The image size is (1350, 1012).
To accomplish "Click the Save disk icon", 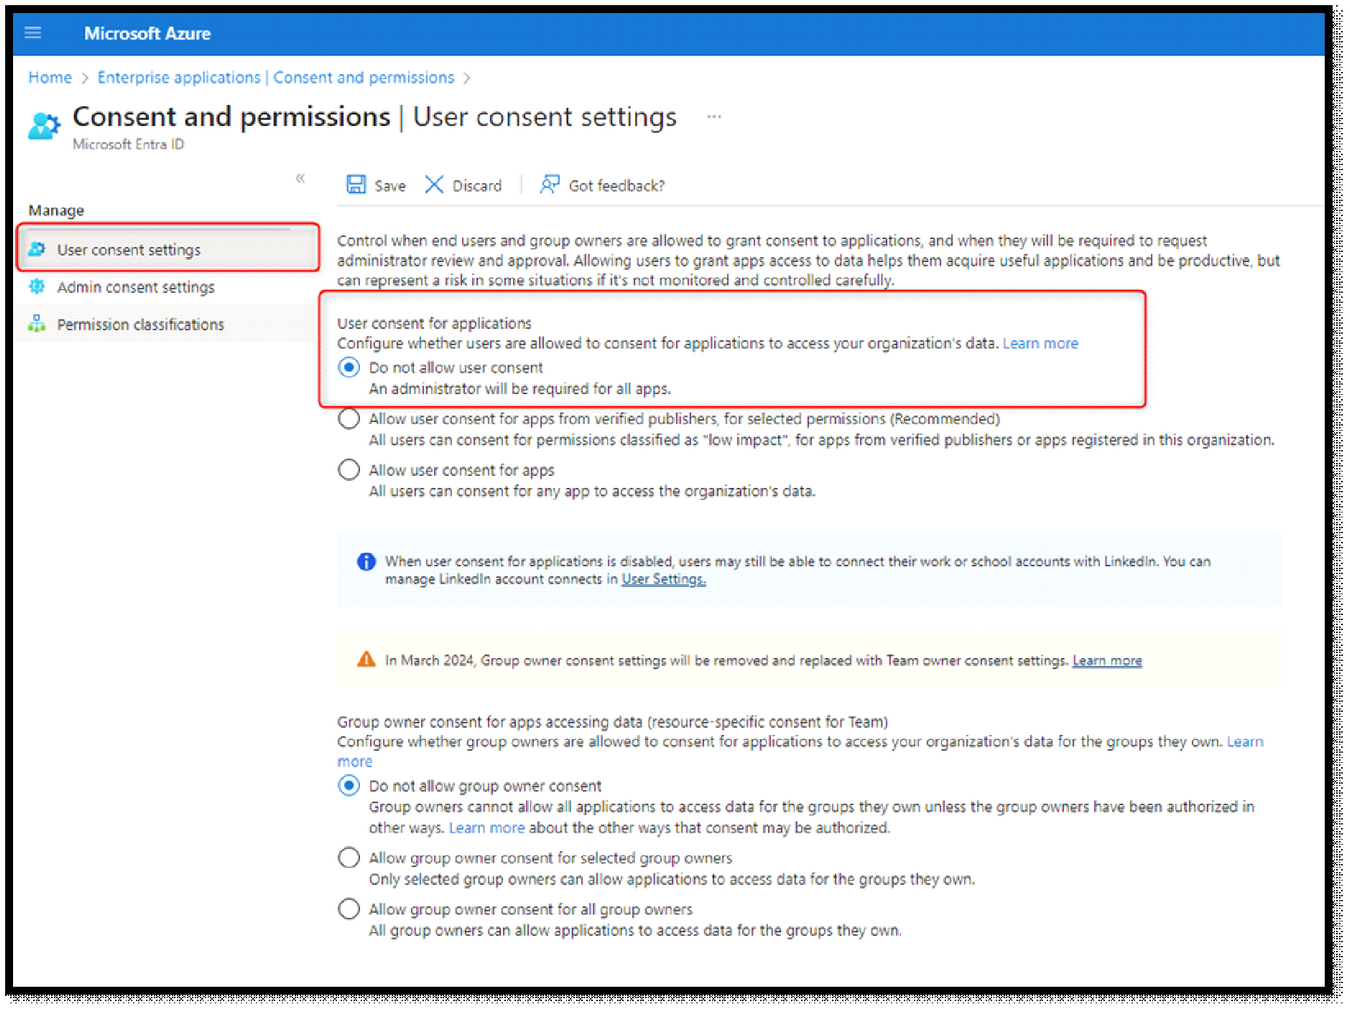I will [x=356, y=185].
